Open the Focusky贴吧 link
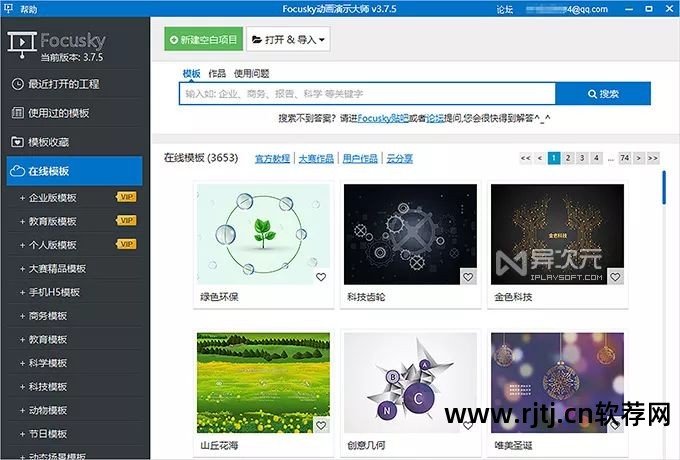The height and width of the screenshot is (460, 680). [383, 118]
